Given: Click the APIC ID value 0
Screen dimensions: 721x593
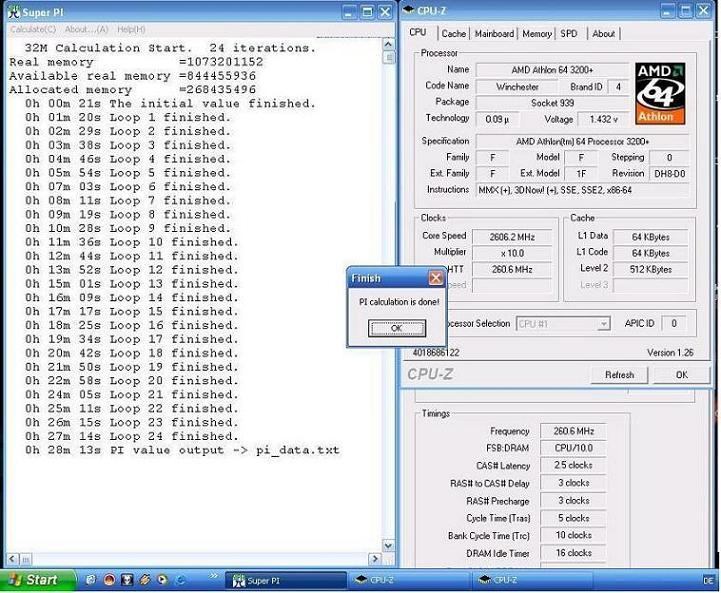Looking at the screenshot, I should pos(674,324).
